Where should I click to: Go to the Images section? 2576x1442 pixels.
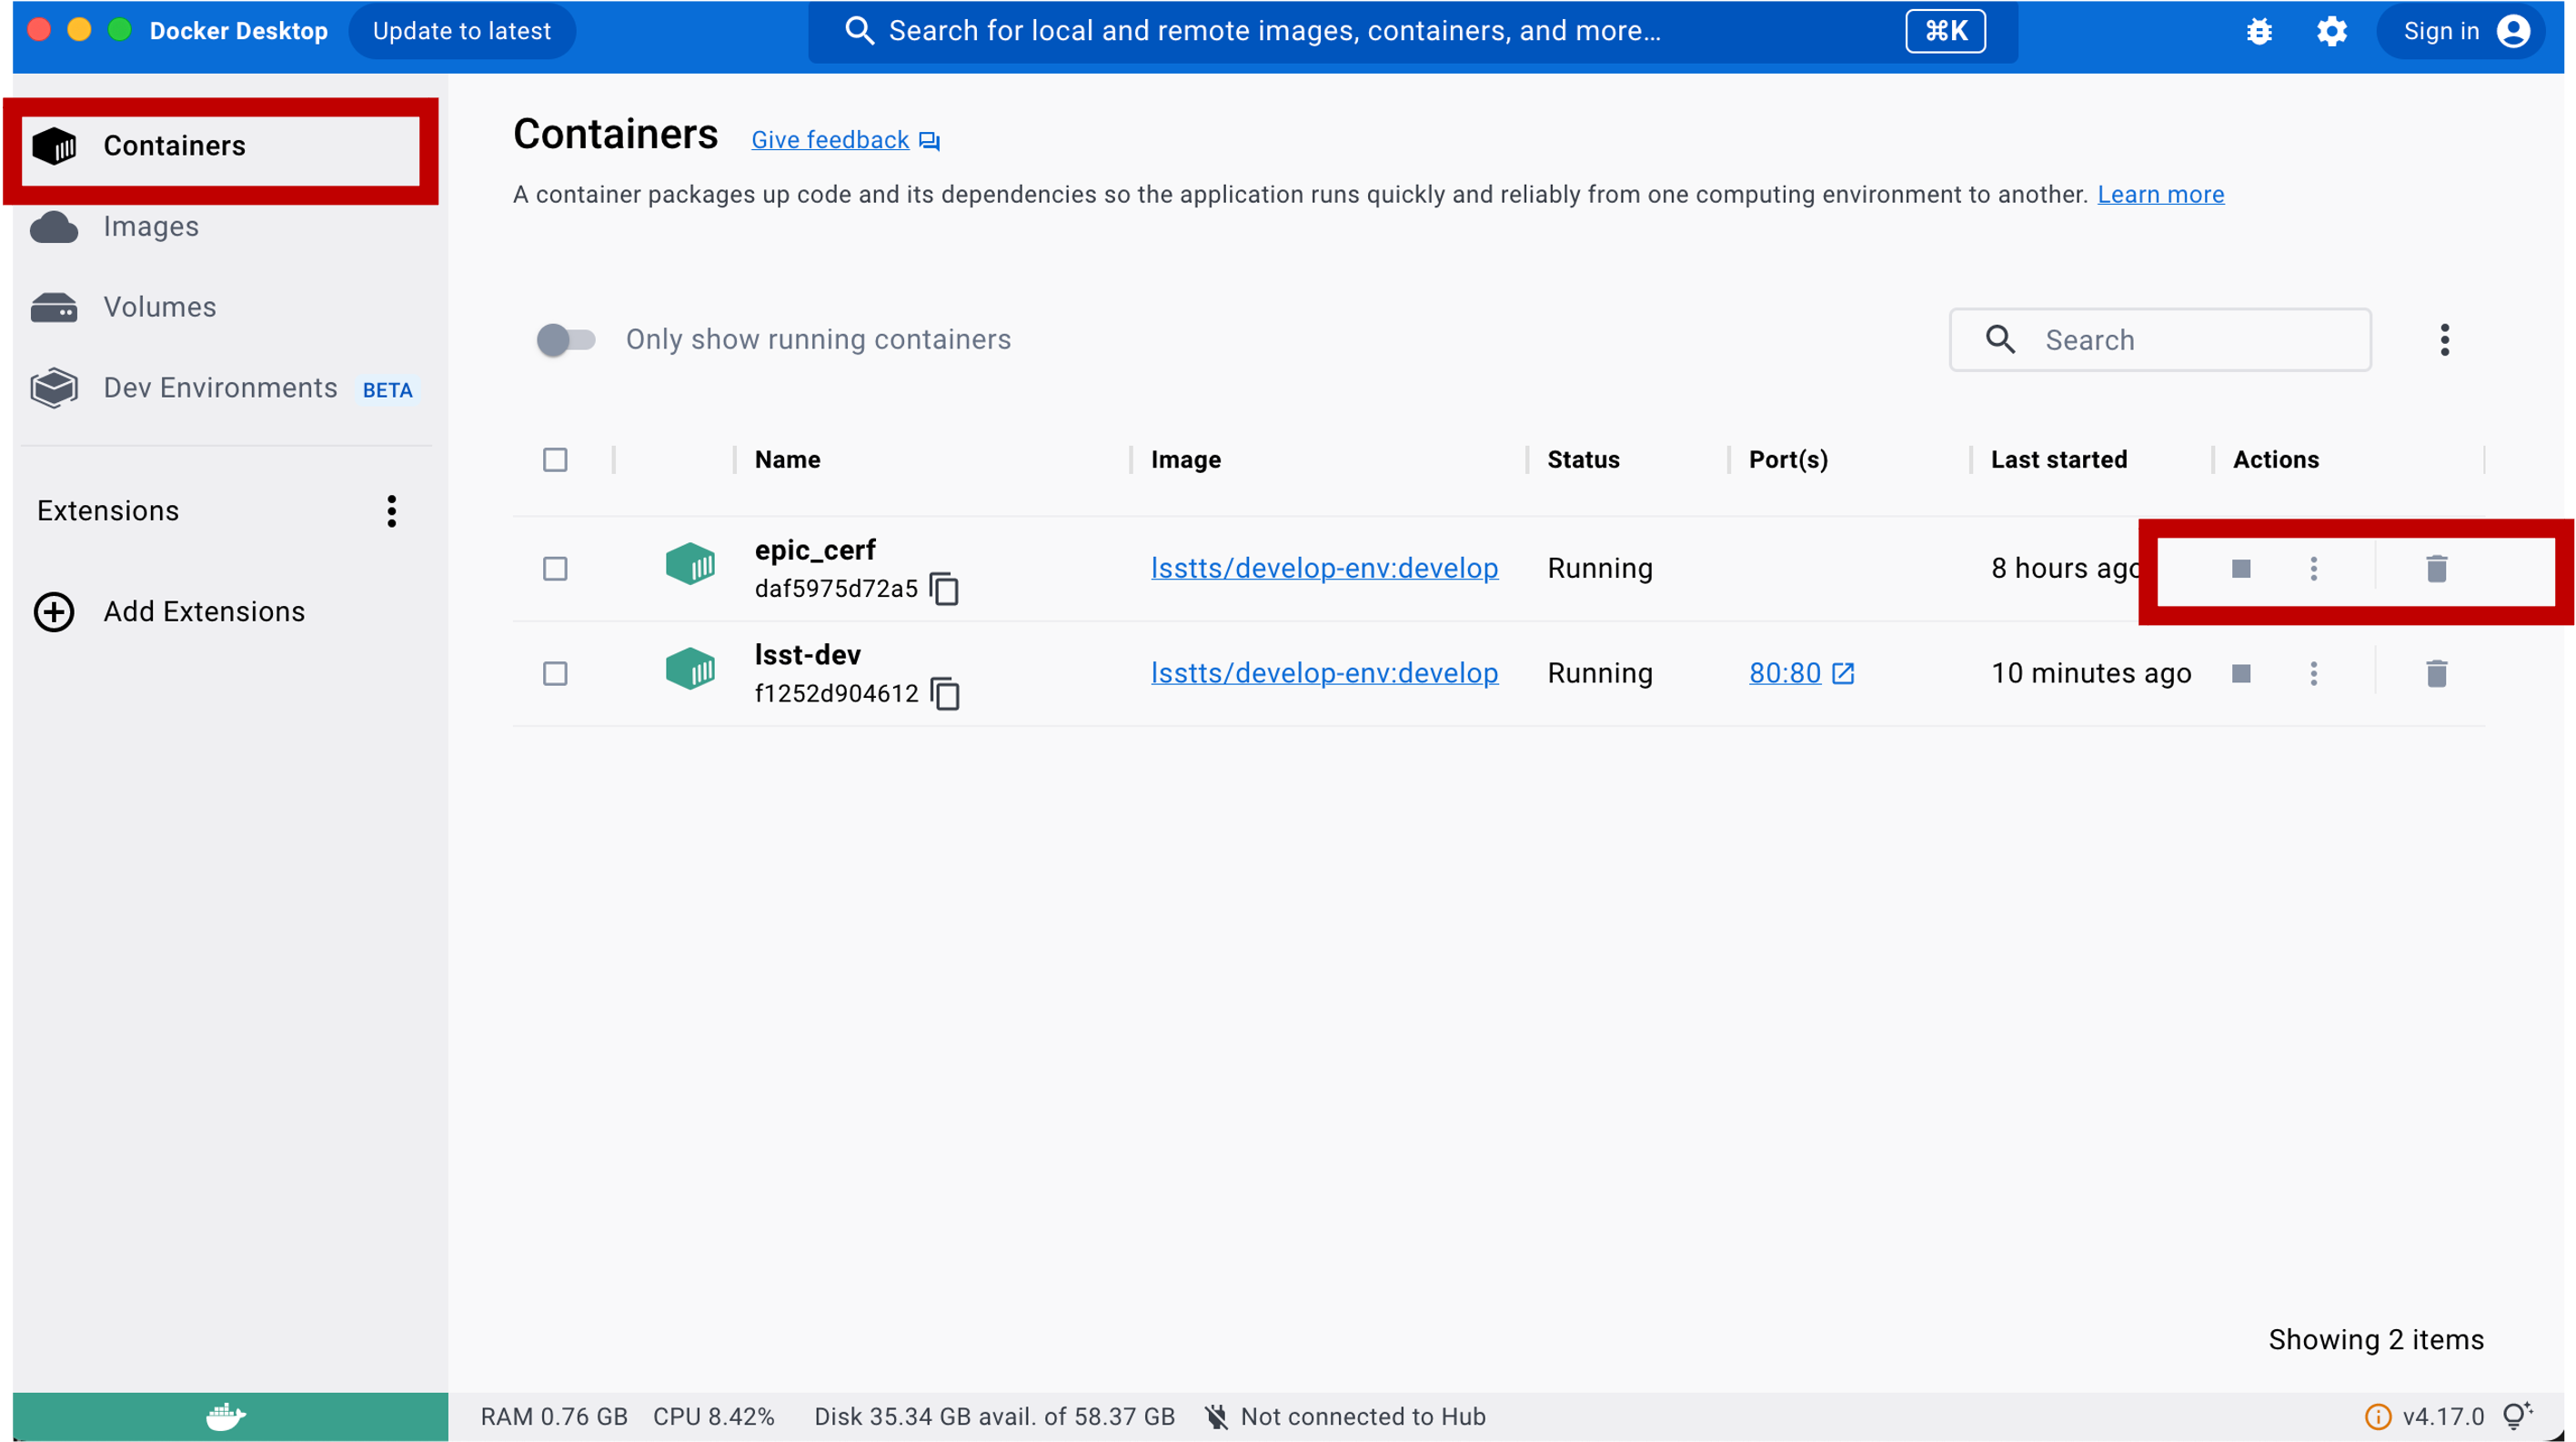point(151,227)
